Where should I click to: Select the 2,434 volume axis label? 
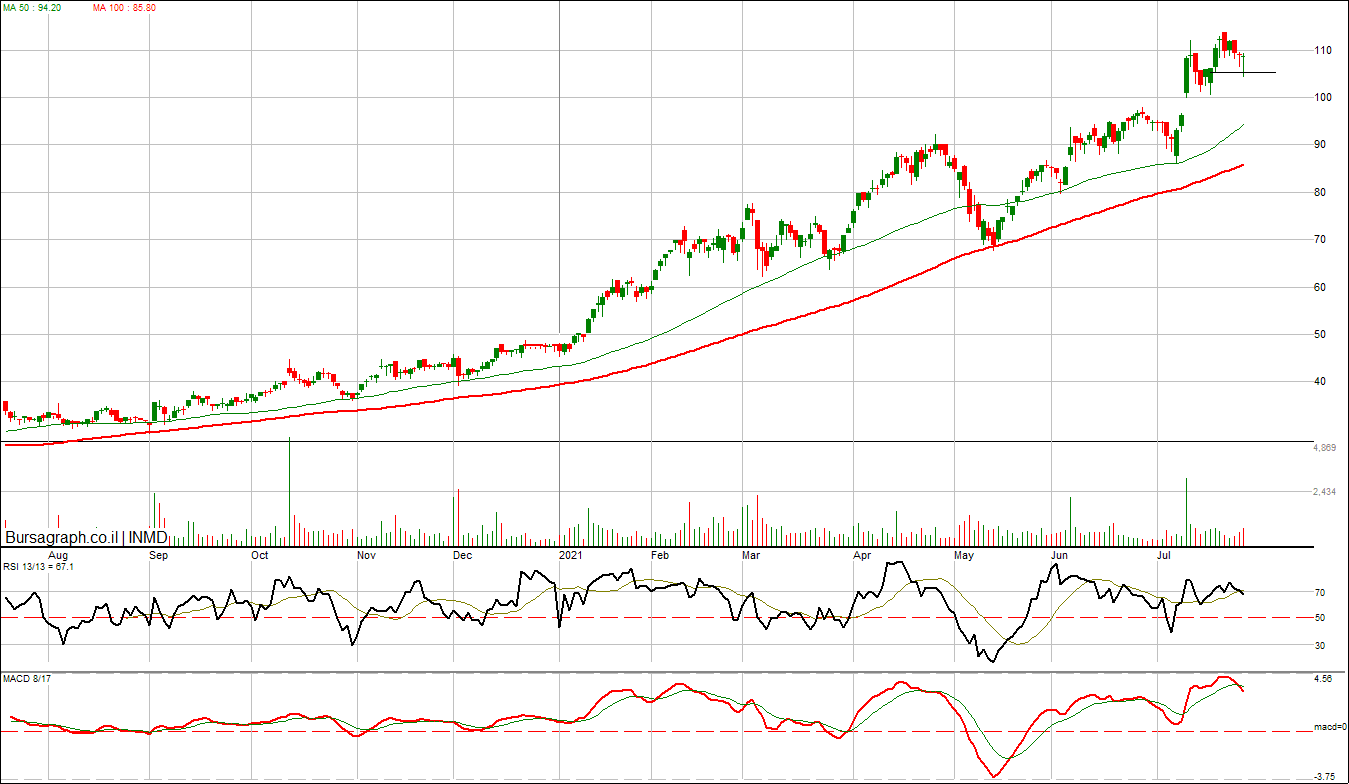point(1326,492)
